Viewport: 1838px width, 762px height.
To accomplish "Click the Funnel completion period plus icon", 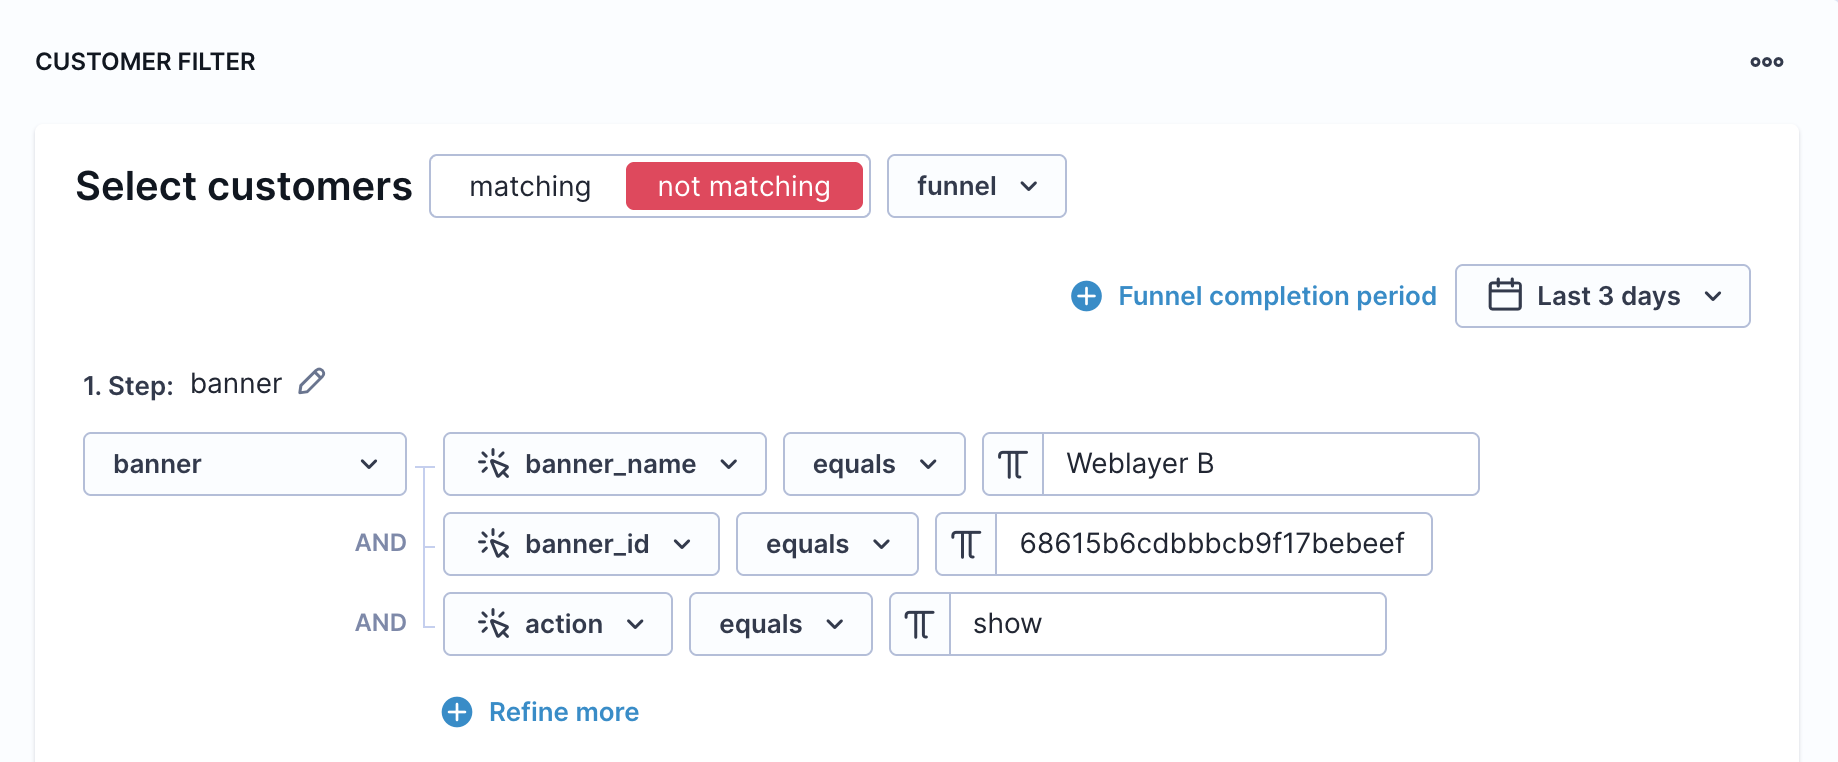I will point(1086,296).
